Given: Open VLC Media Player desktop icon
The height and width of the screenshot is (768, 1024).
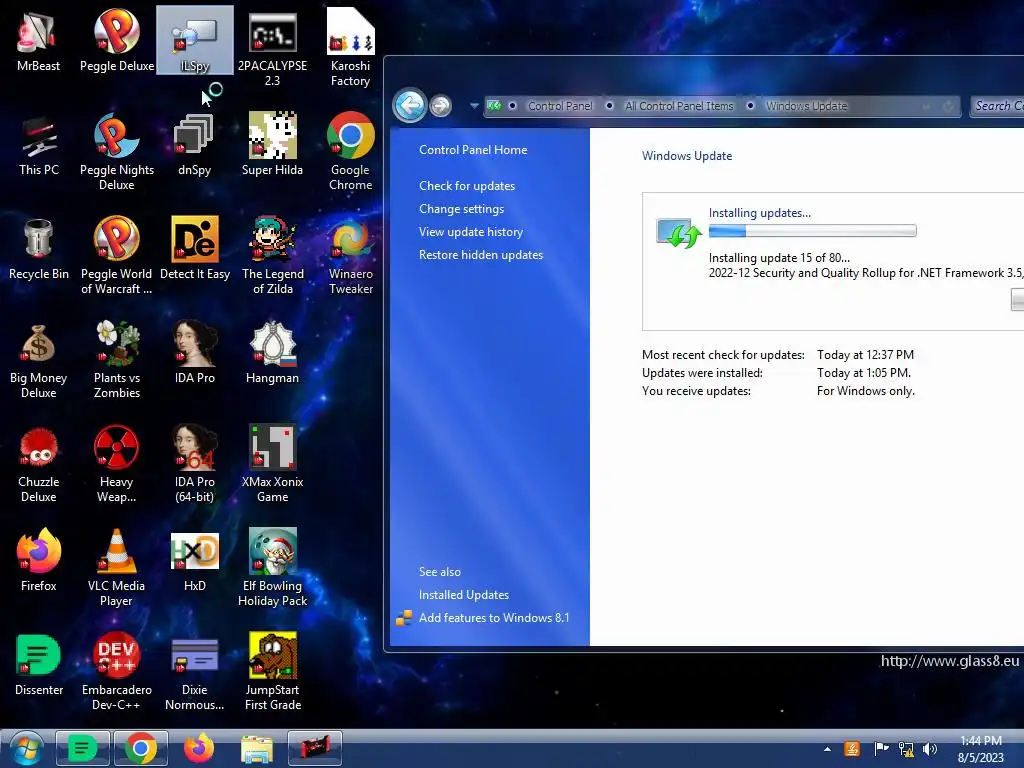Looking at the screenshot, I should [x=117, y=568].
